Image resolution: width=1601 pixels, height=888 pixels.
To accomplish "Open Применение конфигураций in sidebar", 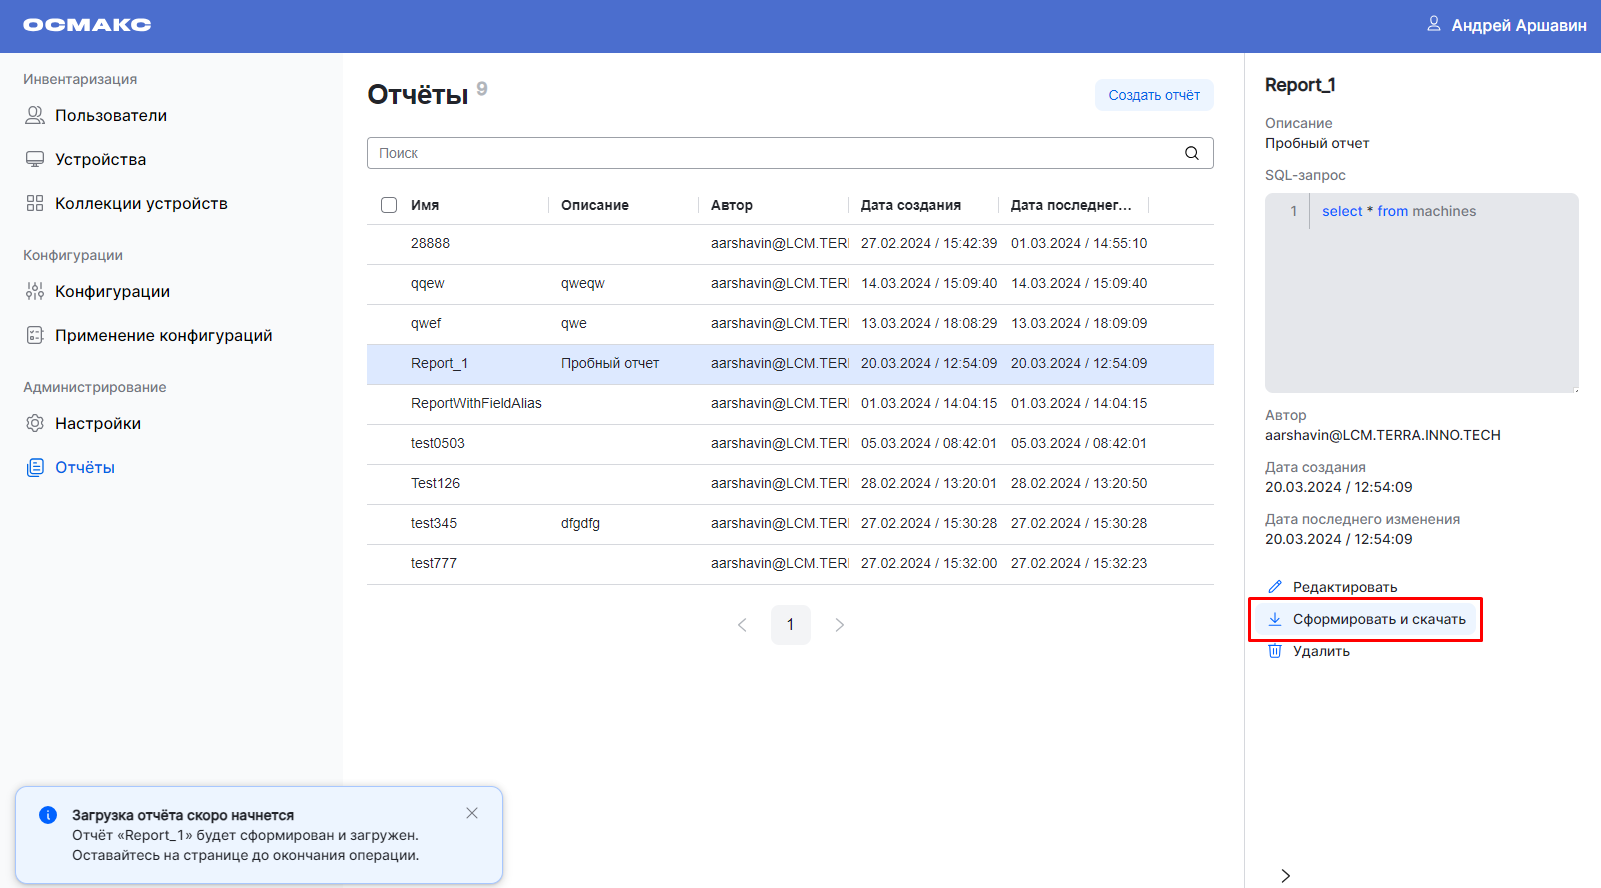I will tap(163, 336).
